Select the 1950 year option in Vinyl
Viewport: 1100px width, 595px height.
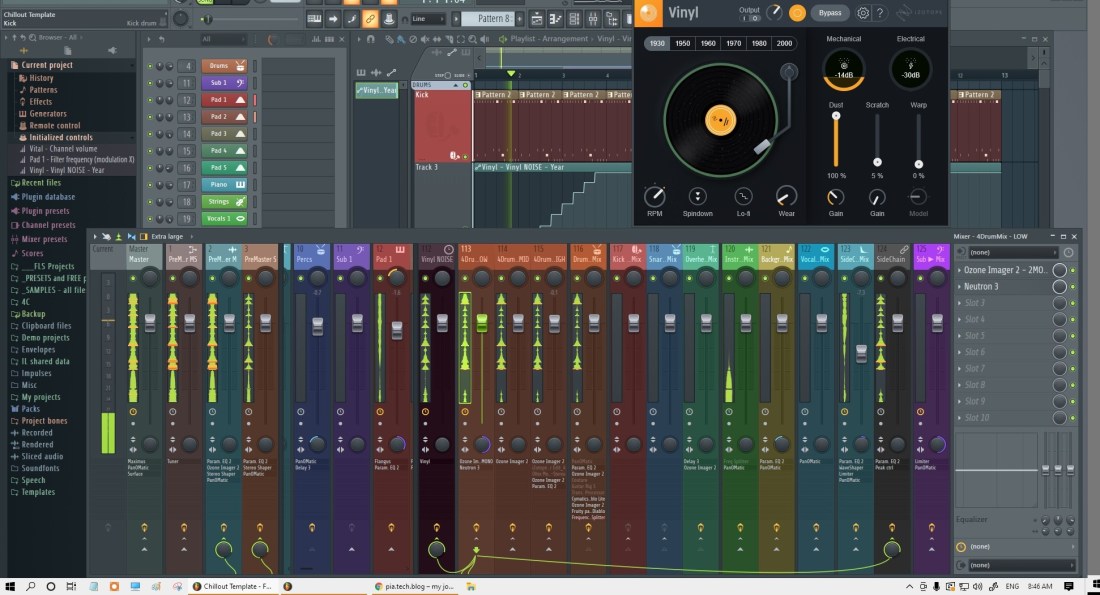coord(682,43)
